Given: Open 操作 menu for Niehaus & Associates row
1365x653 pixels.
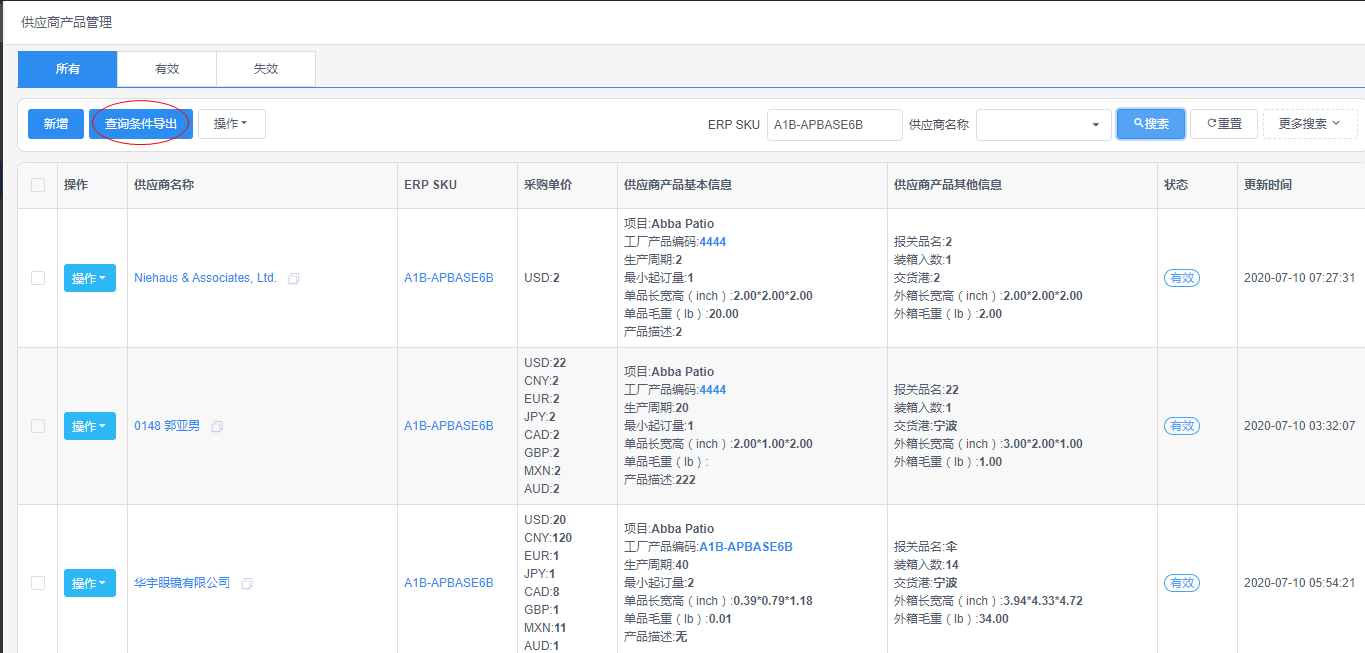Looking at the screenshot, I should (x=90, y=278).
